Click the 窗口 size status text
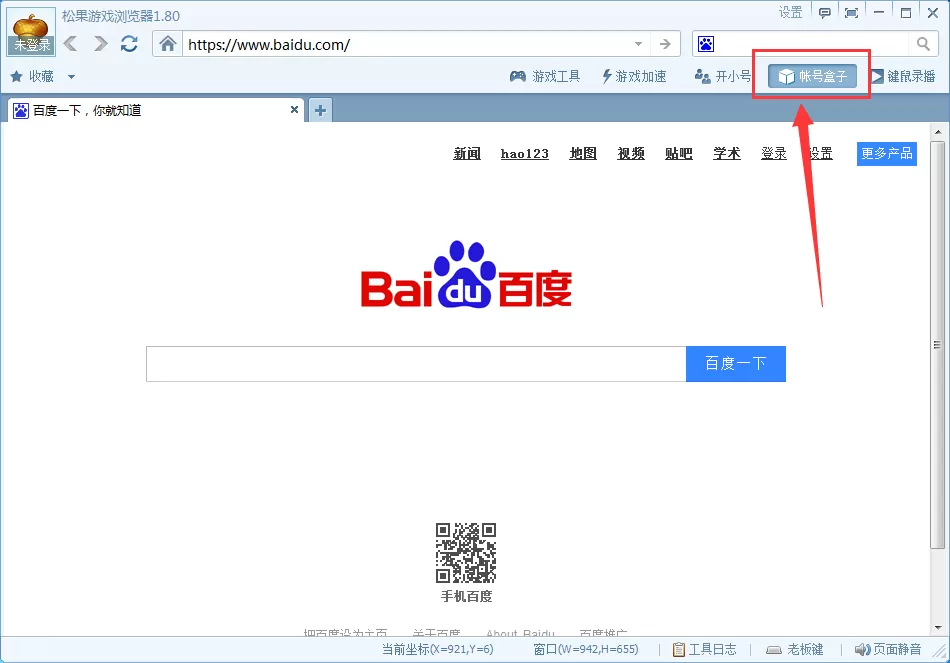 pos(586,650)
